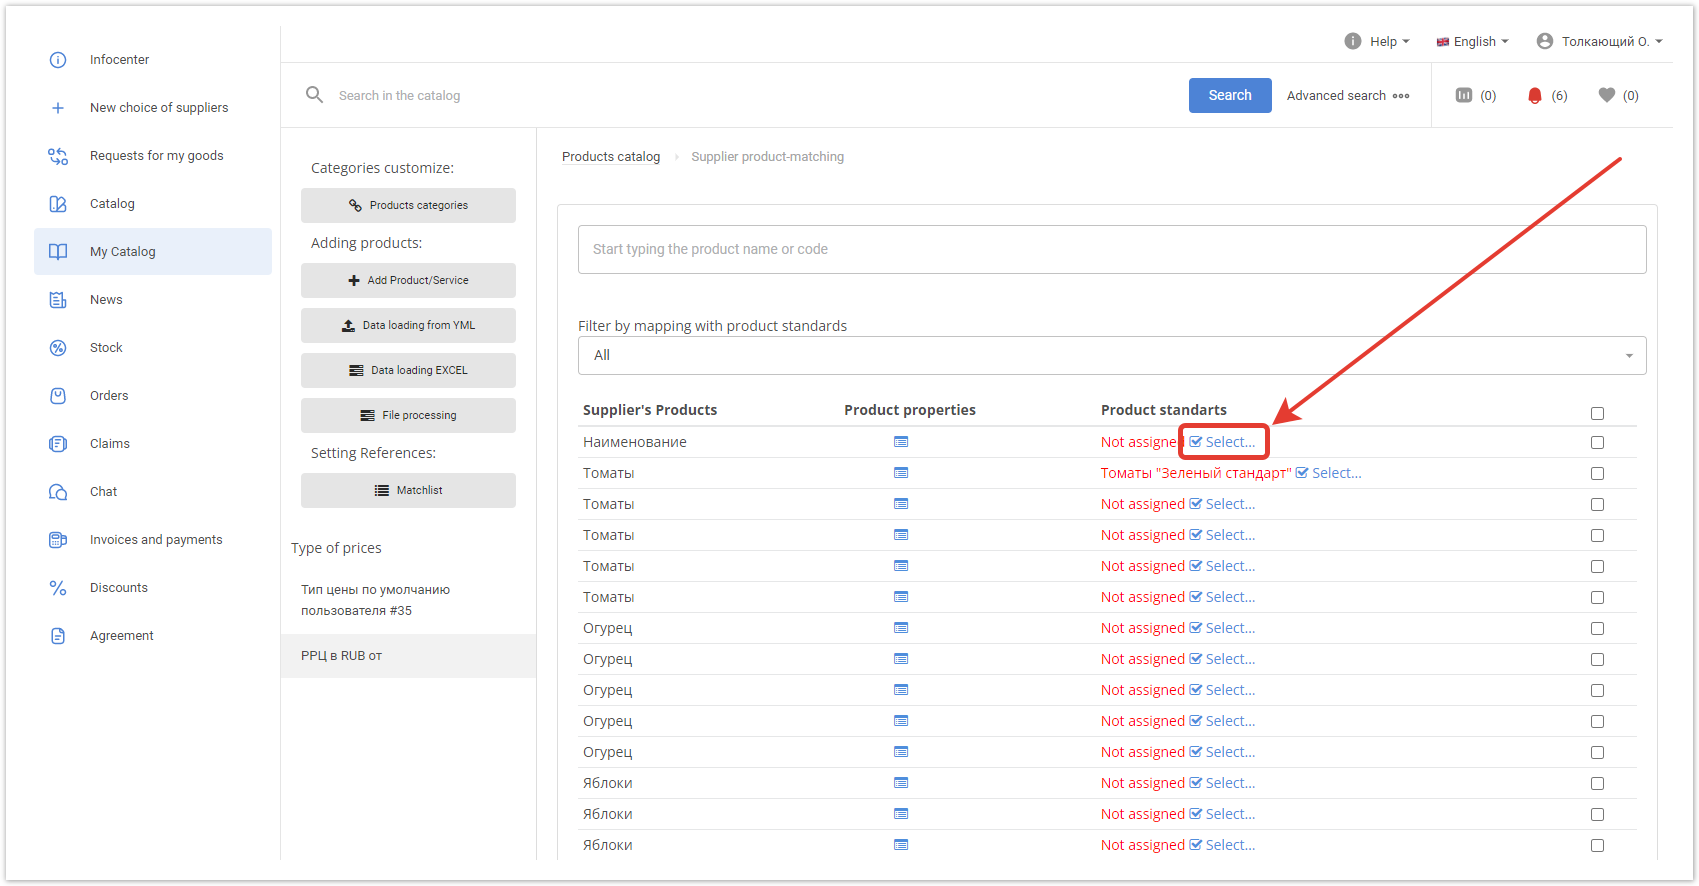Image resolution: width=1699 pixels, height=886 pixels.
Task: Click the Products catalog breadcrumb link
Action: coord(611,157)
